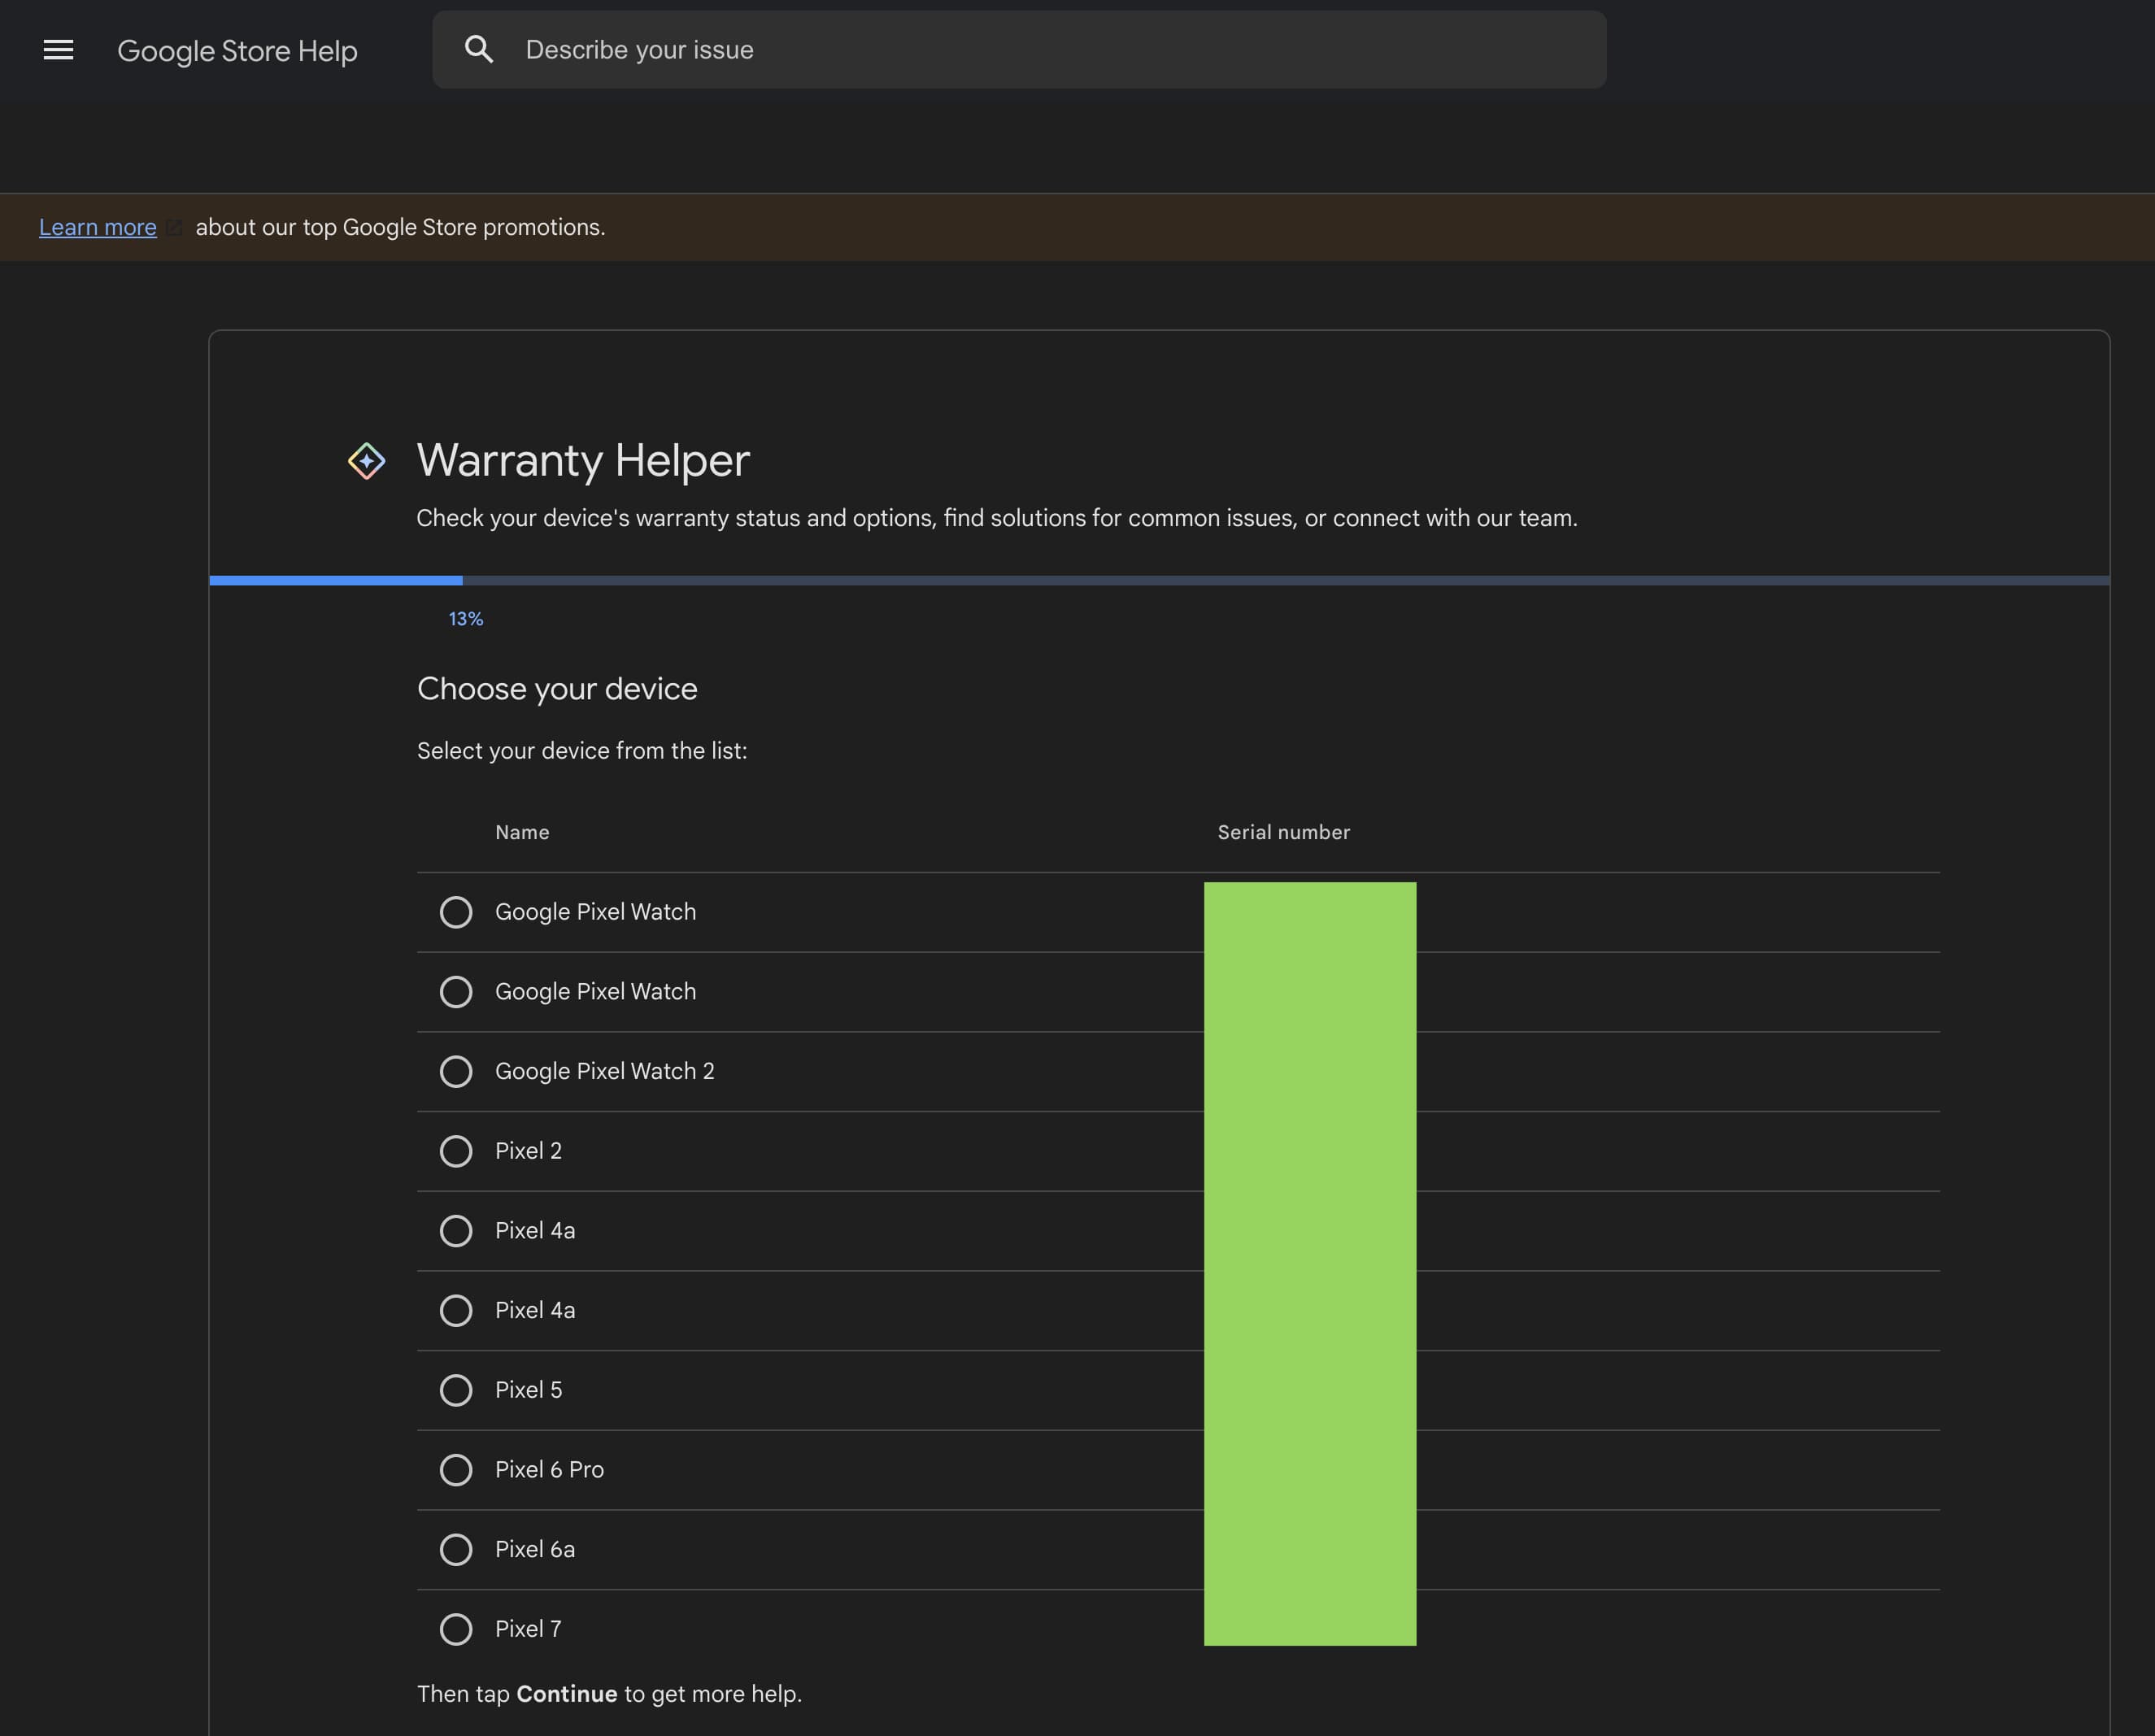Click the external-link icon beside Learn more
Image resolution: width=2155 pixels, height=1736 pixels.
174,228
